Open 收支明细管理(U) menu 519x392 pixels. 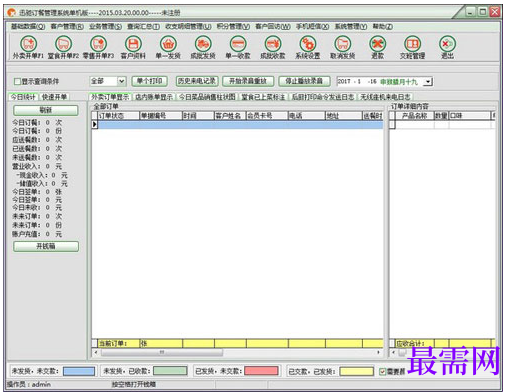[188, 26]
